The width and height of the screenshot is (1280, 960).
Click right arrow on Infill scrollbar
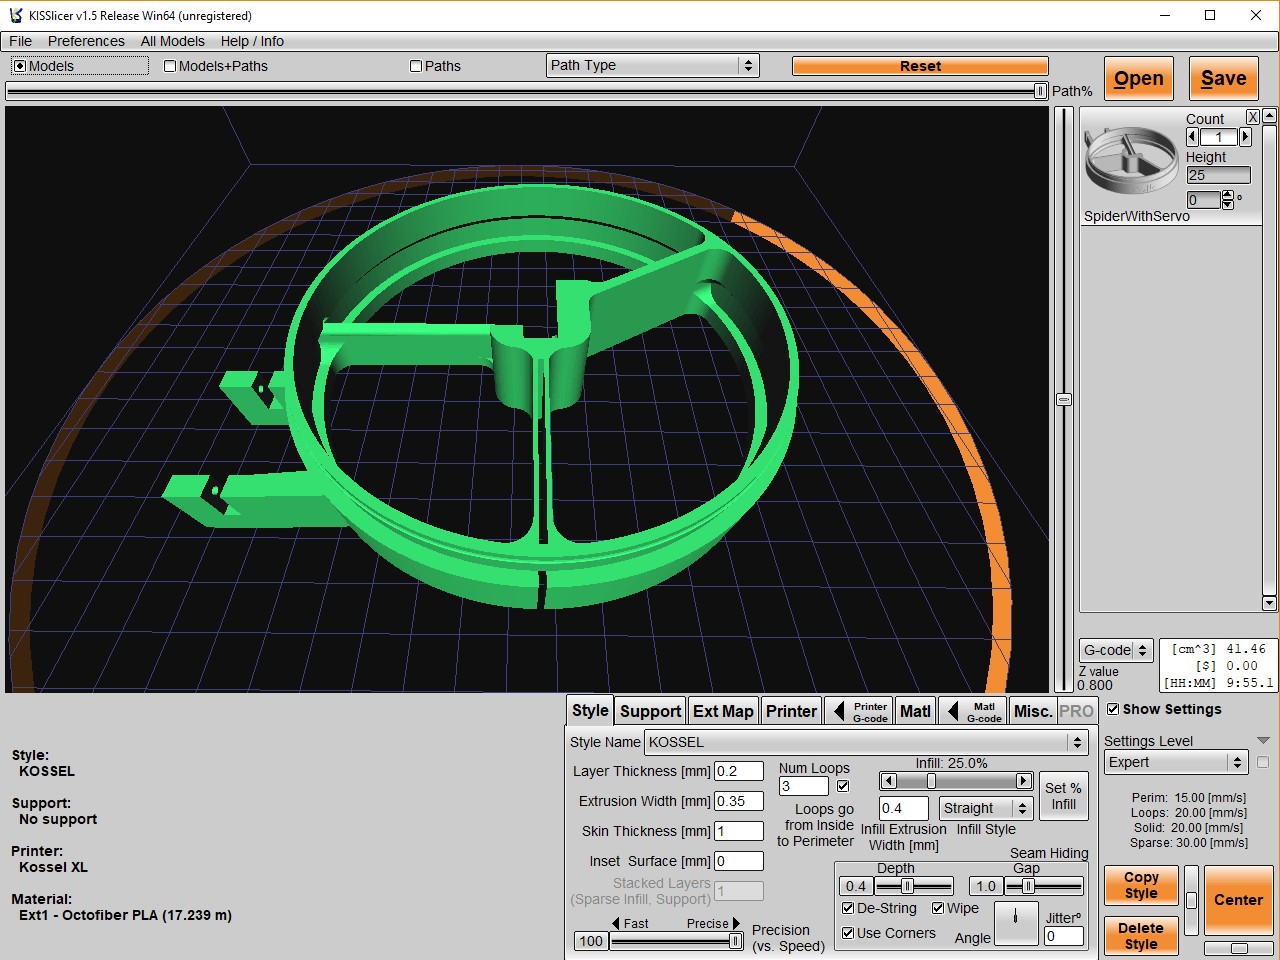click(1023, 781)
